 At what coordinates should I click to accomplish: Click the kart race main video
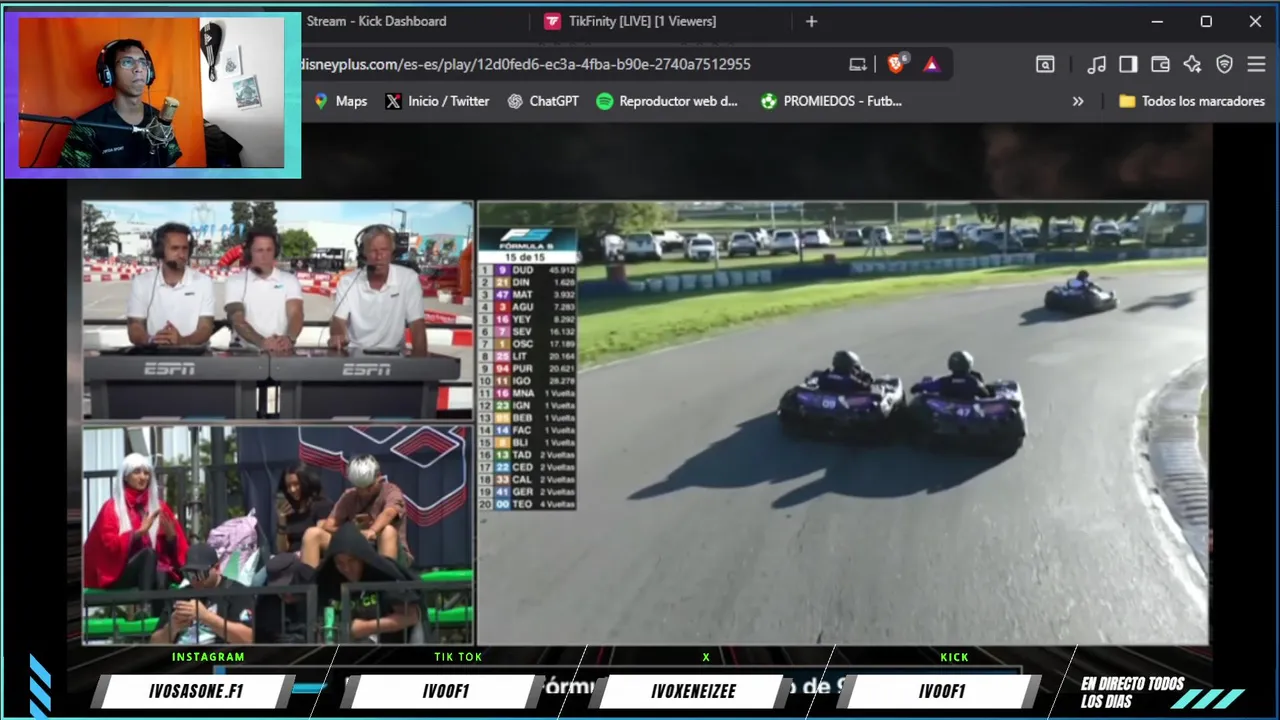click(842, 423)
